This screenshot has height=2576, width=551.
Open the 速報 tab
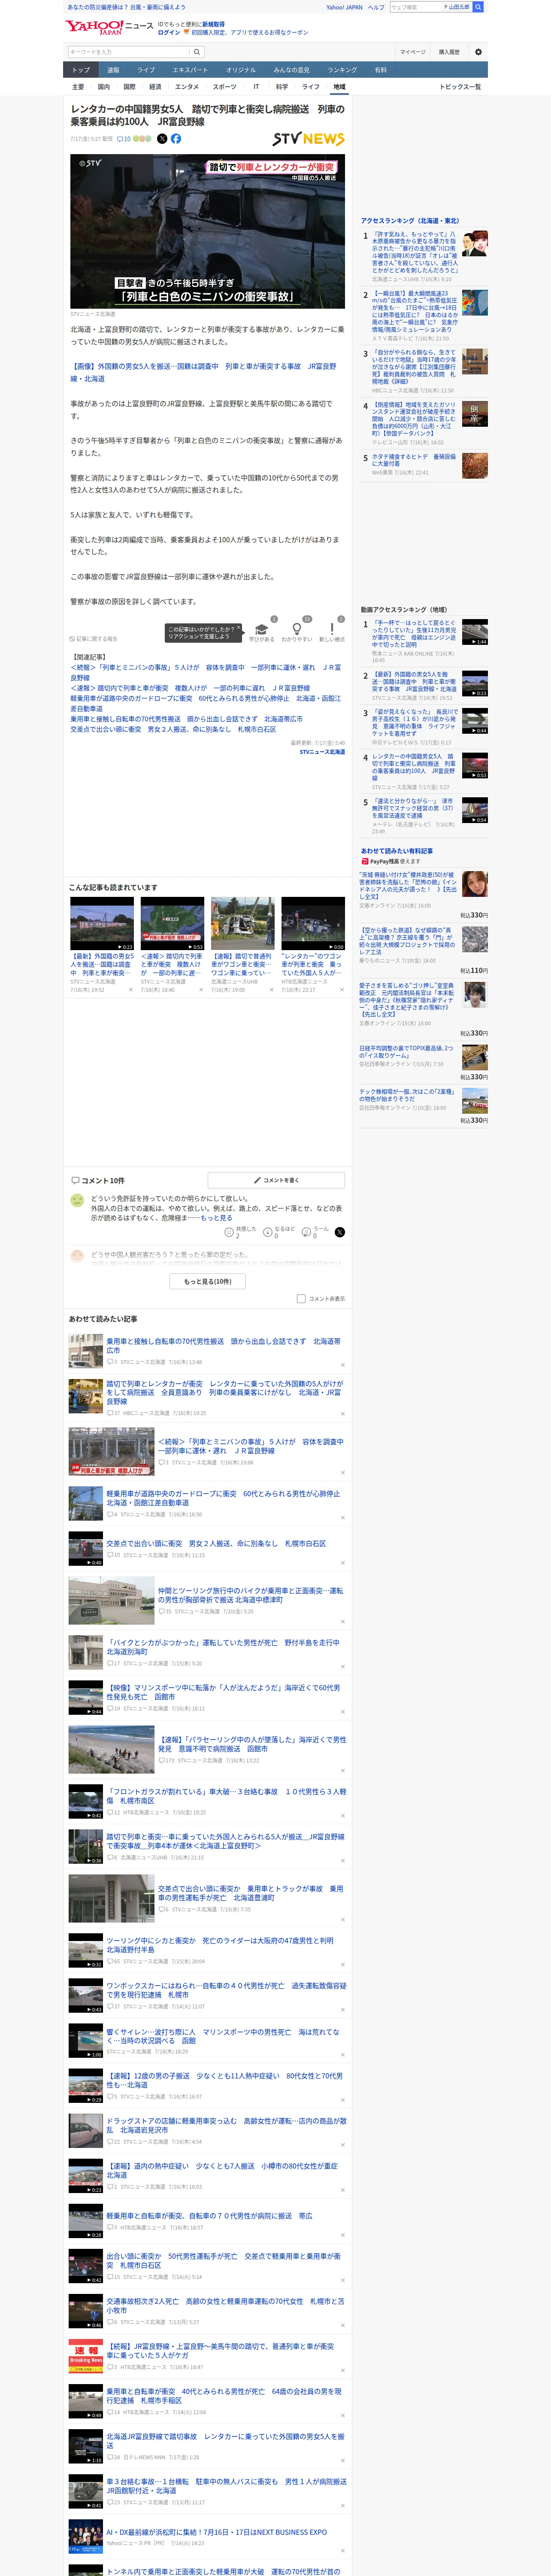coord(113,70)
